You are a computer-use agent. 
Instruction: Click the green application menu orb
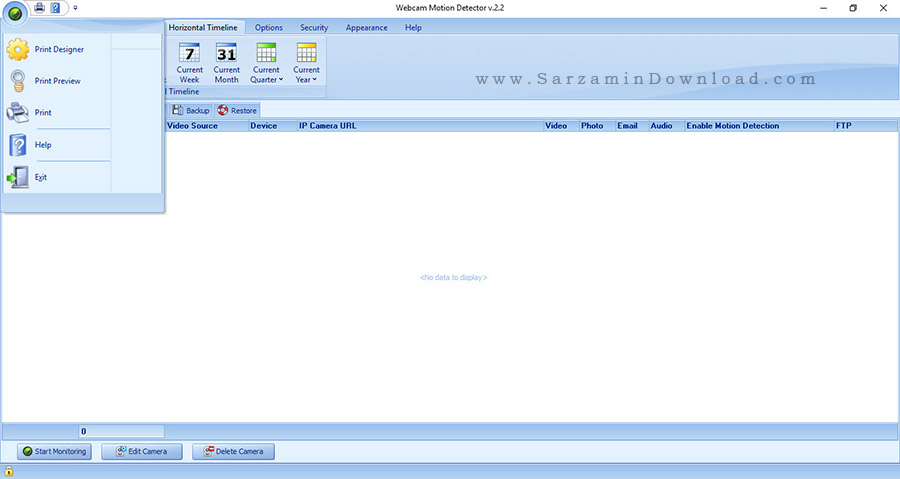15,13
